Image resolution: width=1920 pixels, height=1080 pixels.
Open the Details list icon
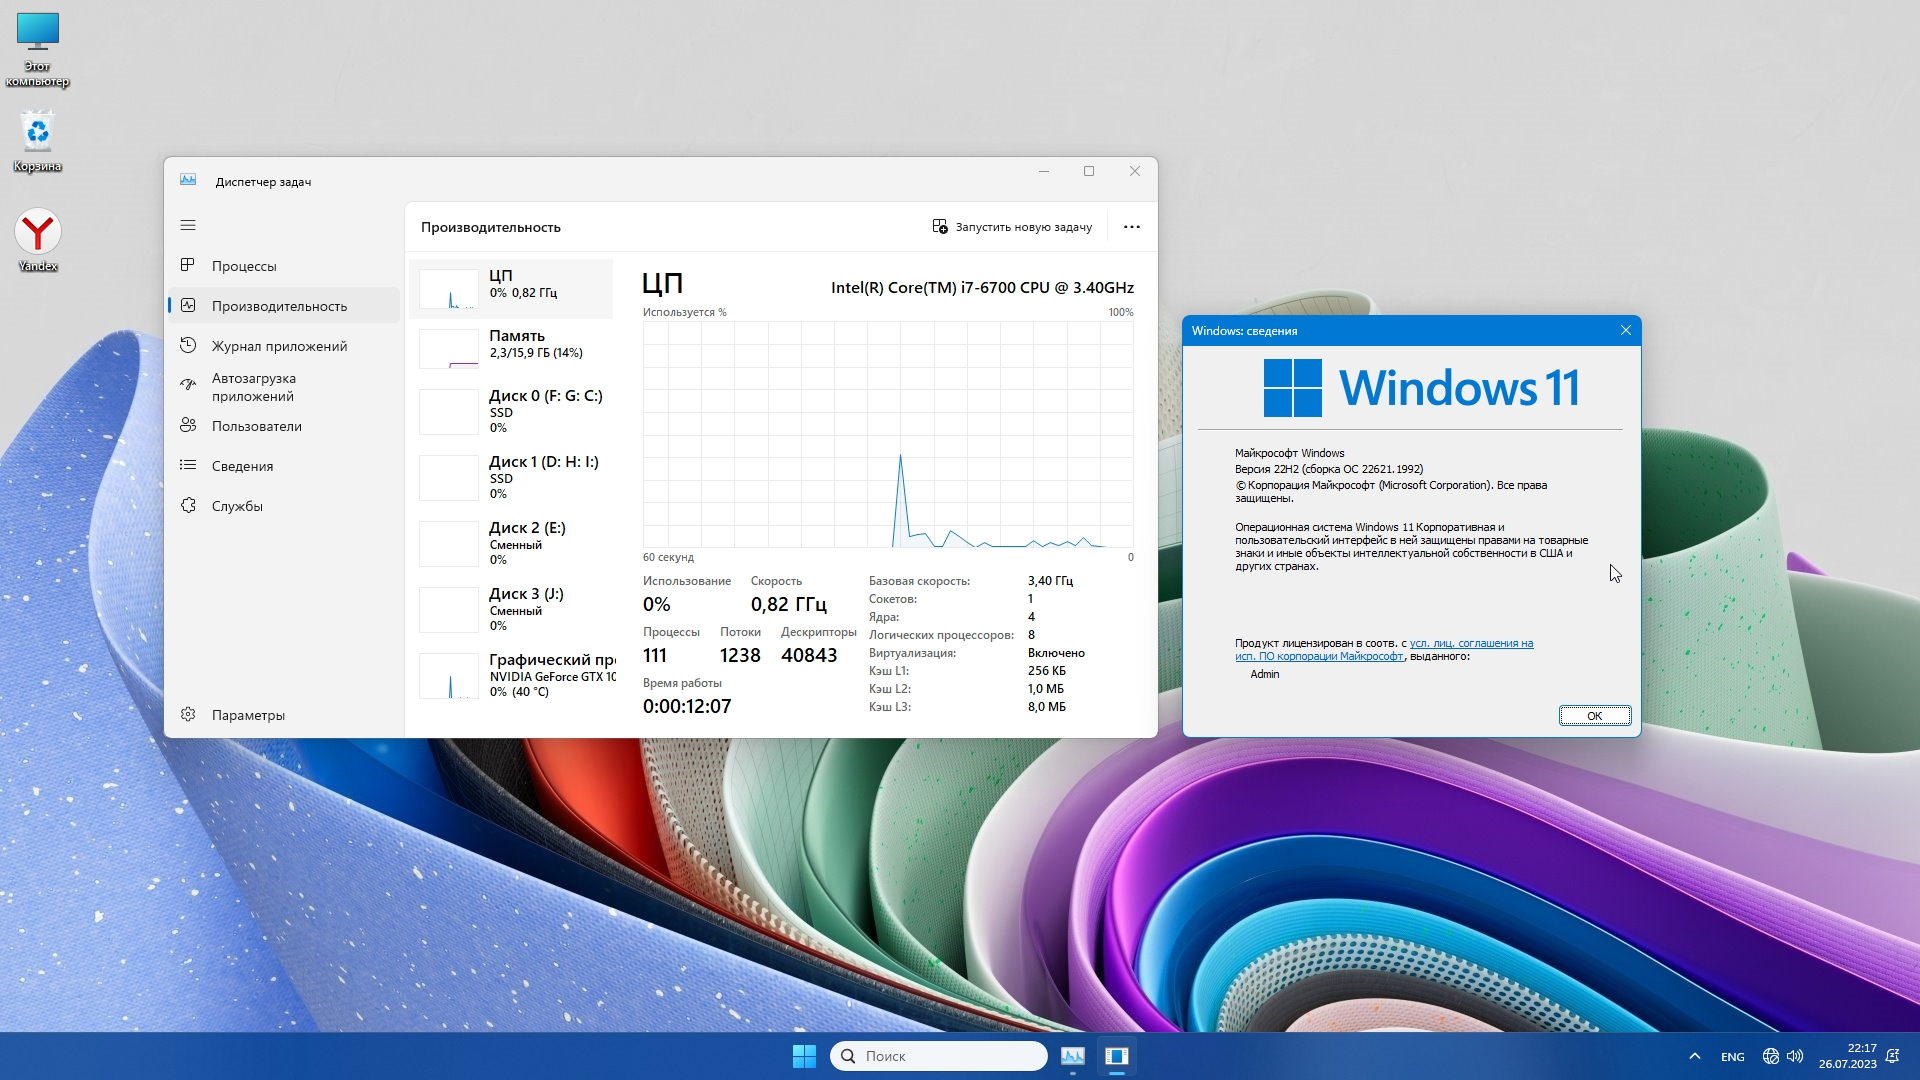coord(188,465)
